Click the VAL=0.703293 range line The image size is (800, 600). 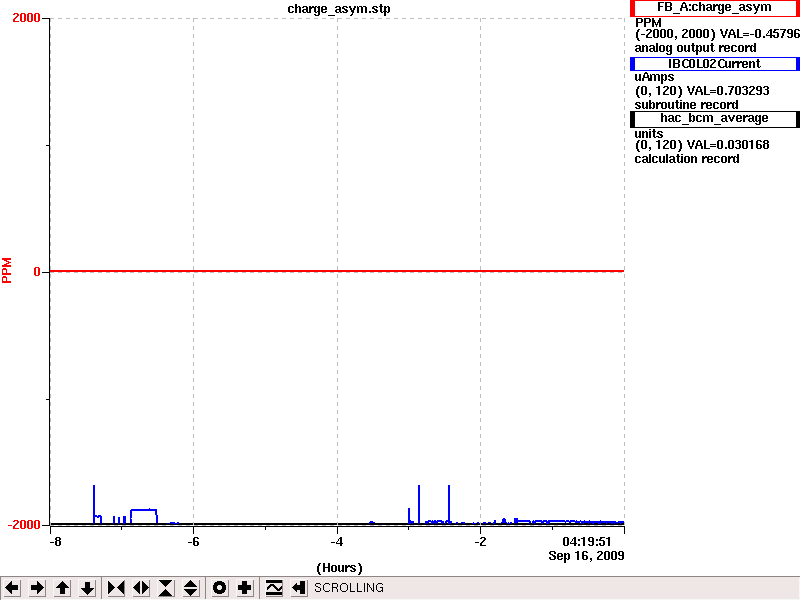coord(702,91)
